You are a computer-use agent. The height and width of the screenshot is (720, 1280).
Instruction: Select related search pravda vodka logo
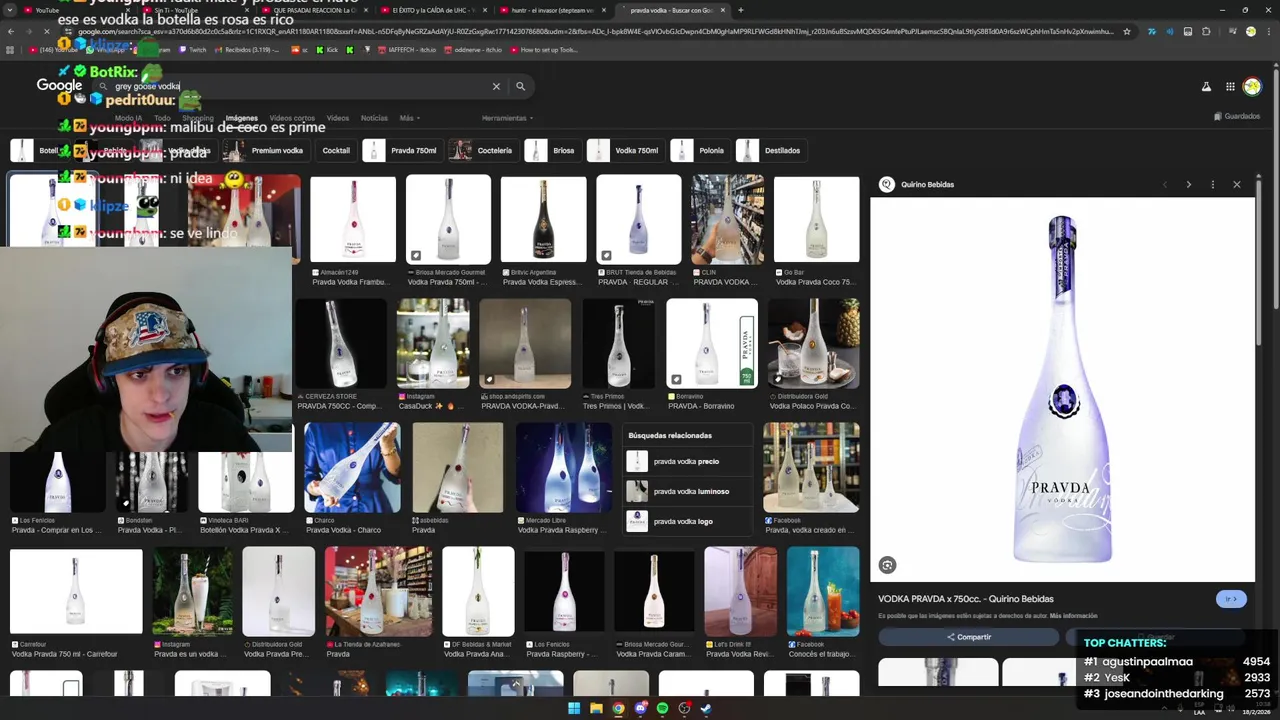pyautogui.click(x=686, y=522)
